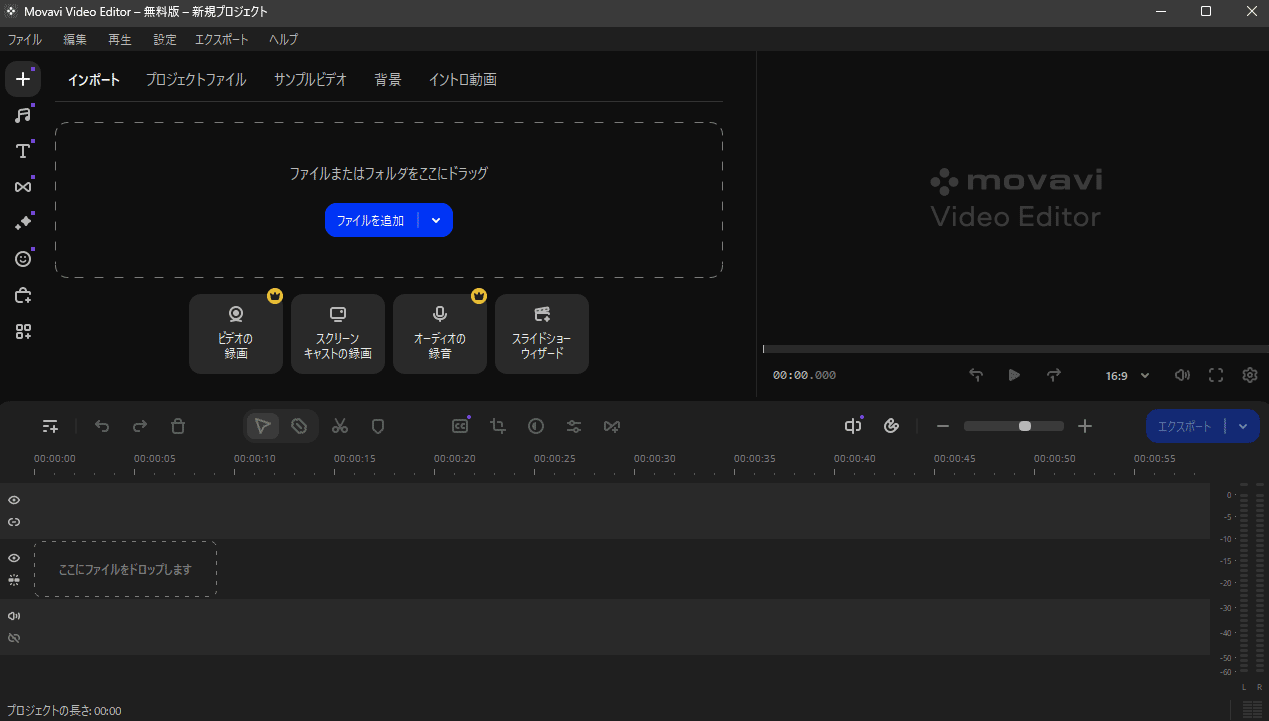Image resolution: width=1269 pixels, height=721 pixels.
Task: Split the clip with the scissors icon
Action: [x=340, y=426]
